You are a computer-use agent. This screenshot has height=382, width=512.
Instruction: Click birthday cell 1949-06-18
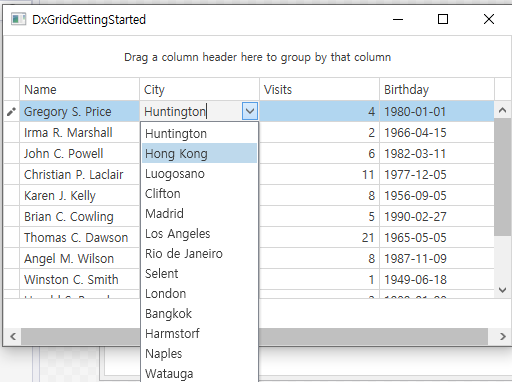(437, 279)
